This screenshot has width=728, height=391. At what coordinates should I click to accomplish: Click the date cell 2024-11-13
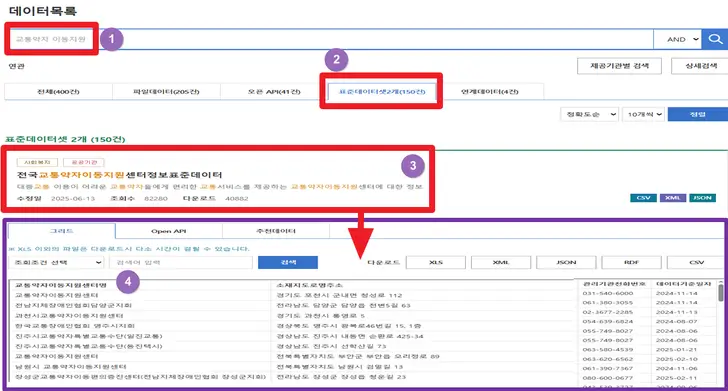click(676, 312)
